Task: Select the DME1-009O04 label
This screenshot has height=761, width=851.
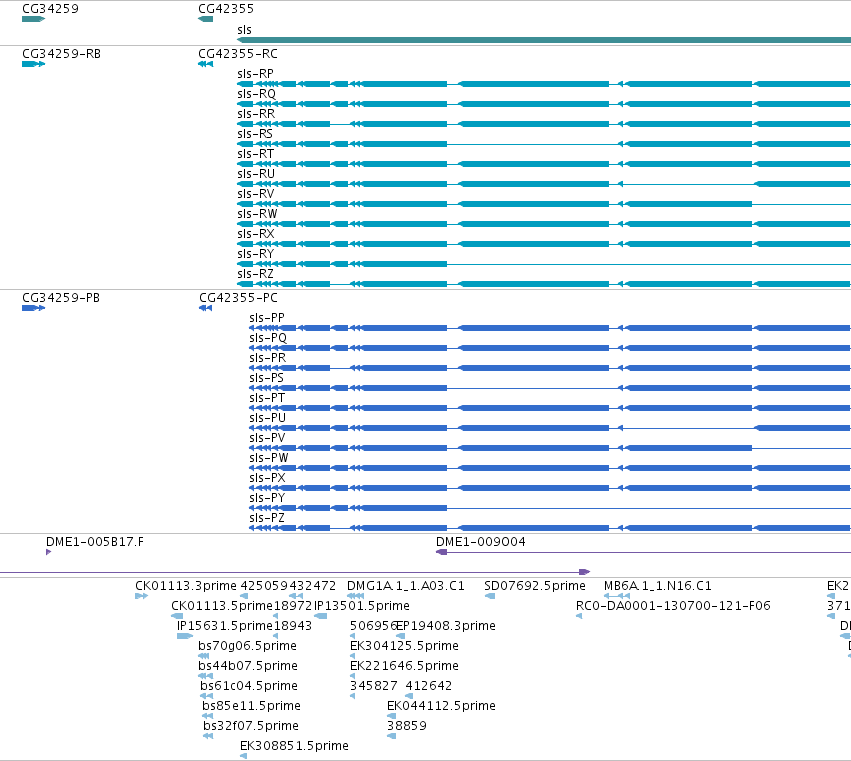Action: click(x=481, y=542)
